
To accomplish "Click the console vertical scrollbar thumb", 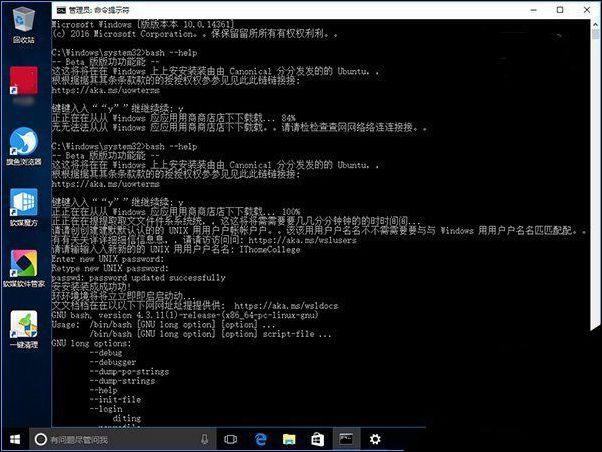I will [x=595, y=34].
